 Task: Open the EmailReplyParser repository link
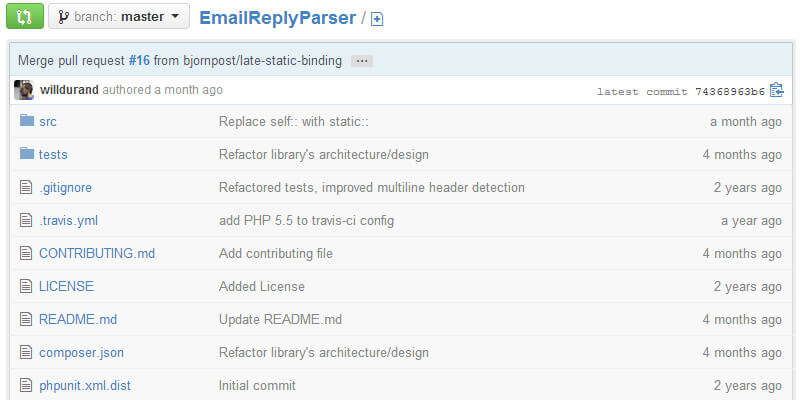pyautogui.click(x=277, y=16)
